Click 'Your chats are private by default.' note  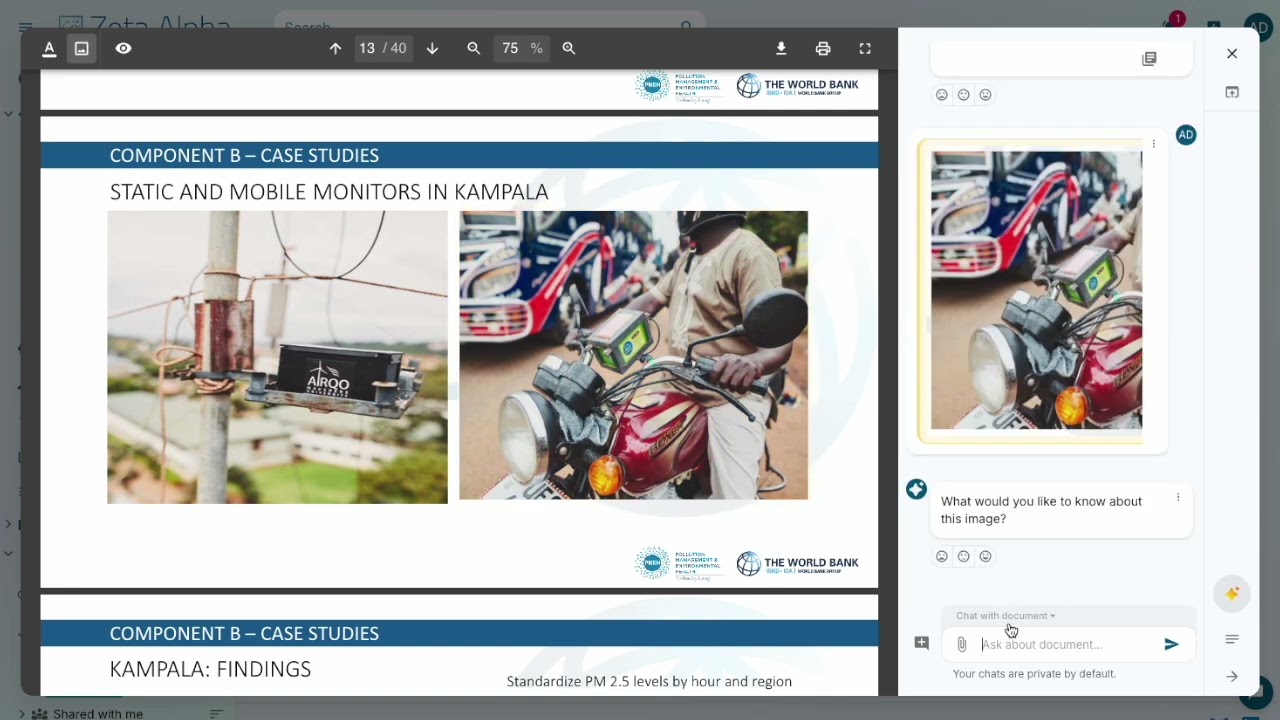1034,674
